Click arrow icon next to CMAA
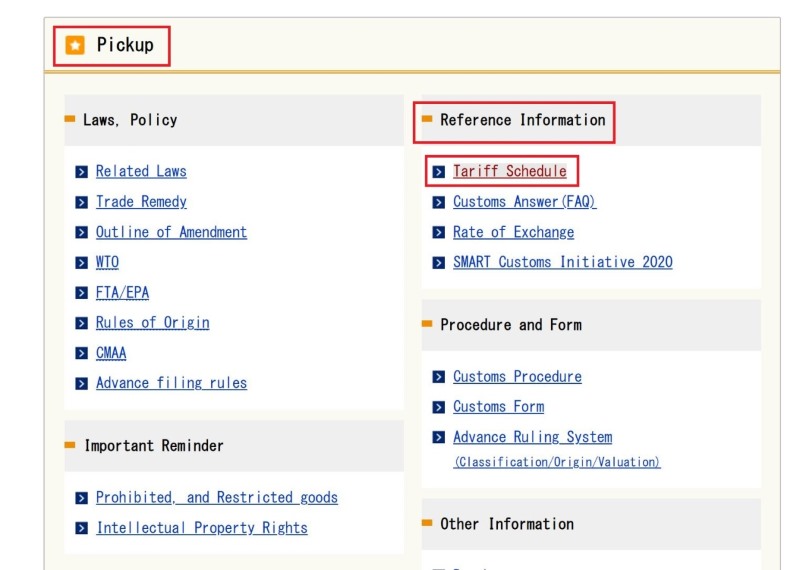The height and width of the screenshot is (570, 800). click(x=82, y=354)
